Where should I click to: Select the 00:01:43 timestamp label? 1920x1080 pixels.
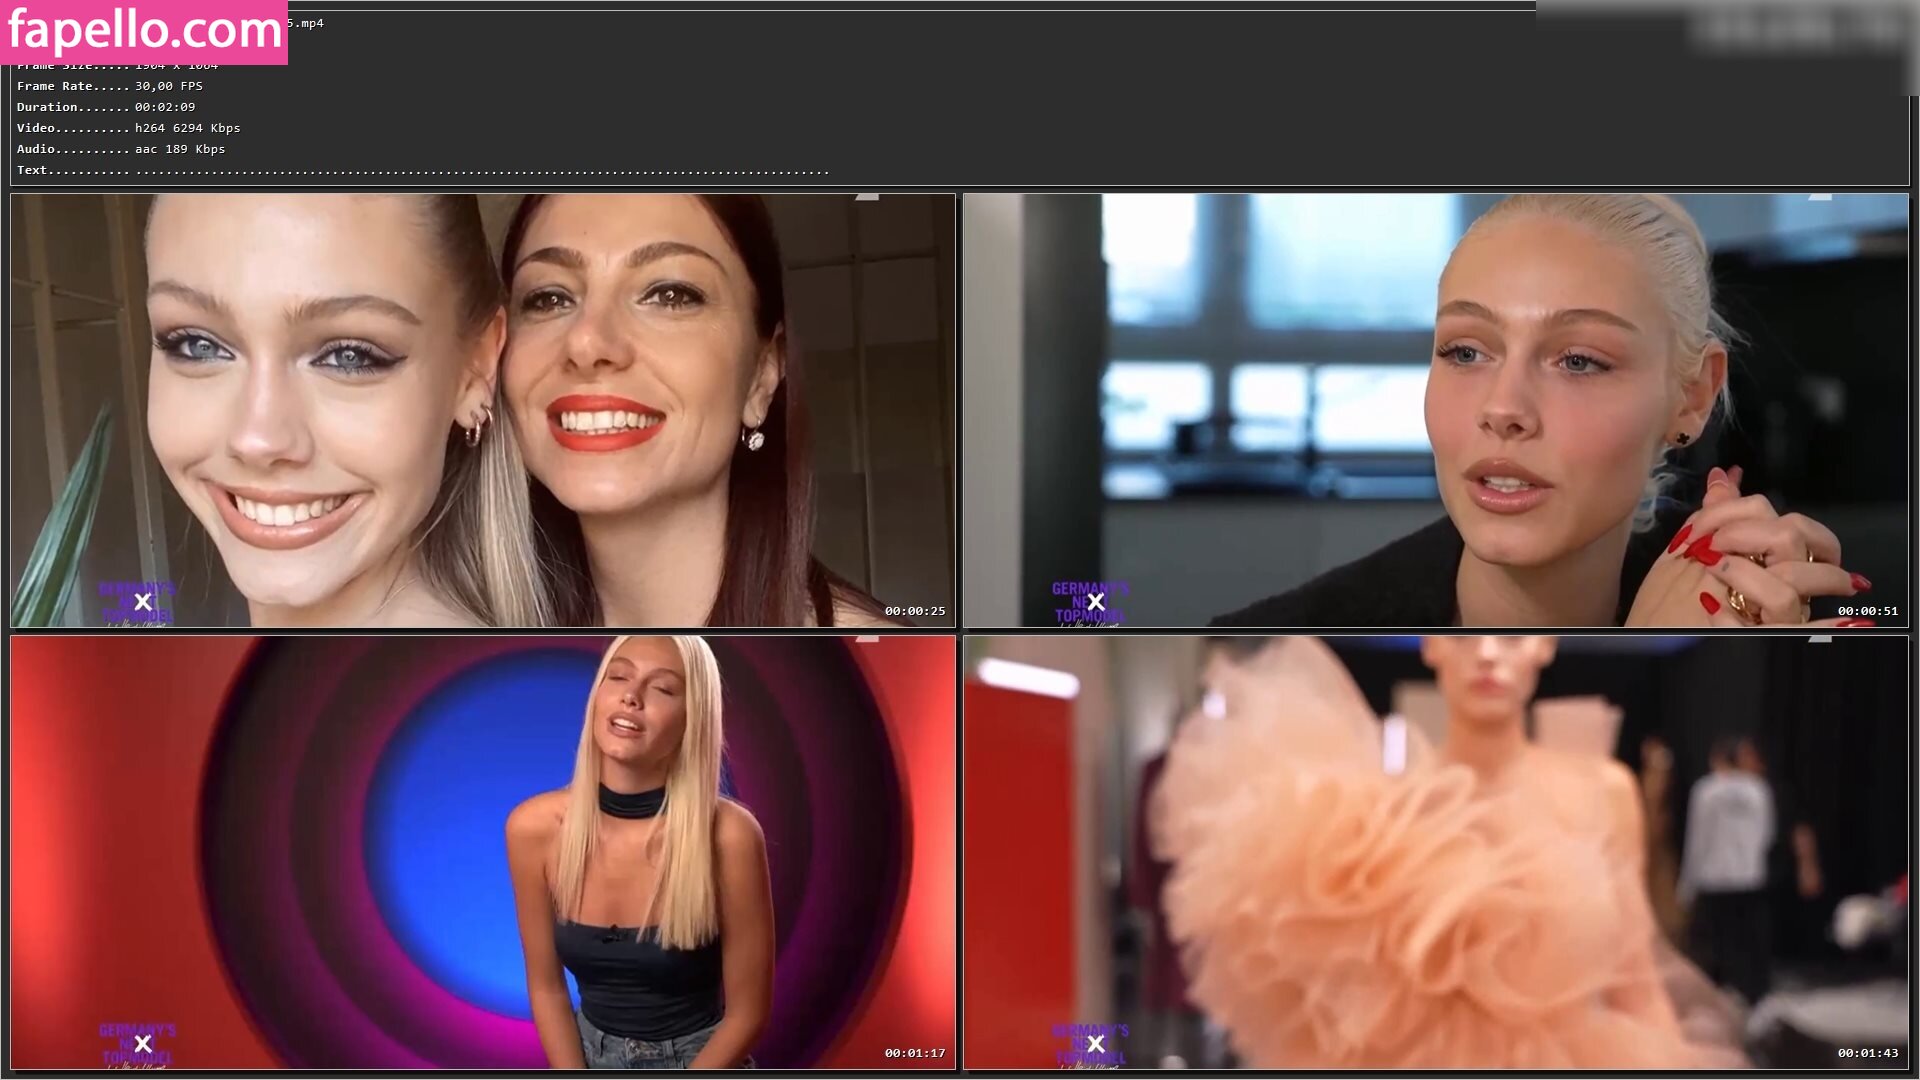point(1867,1053)
